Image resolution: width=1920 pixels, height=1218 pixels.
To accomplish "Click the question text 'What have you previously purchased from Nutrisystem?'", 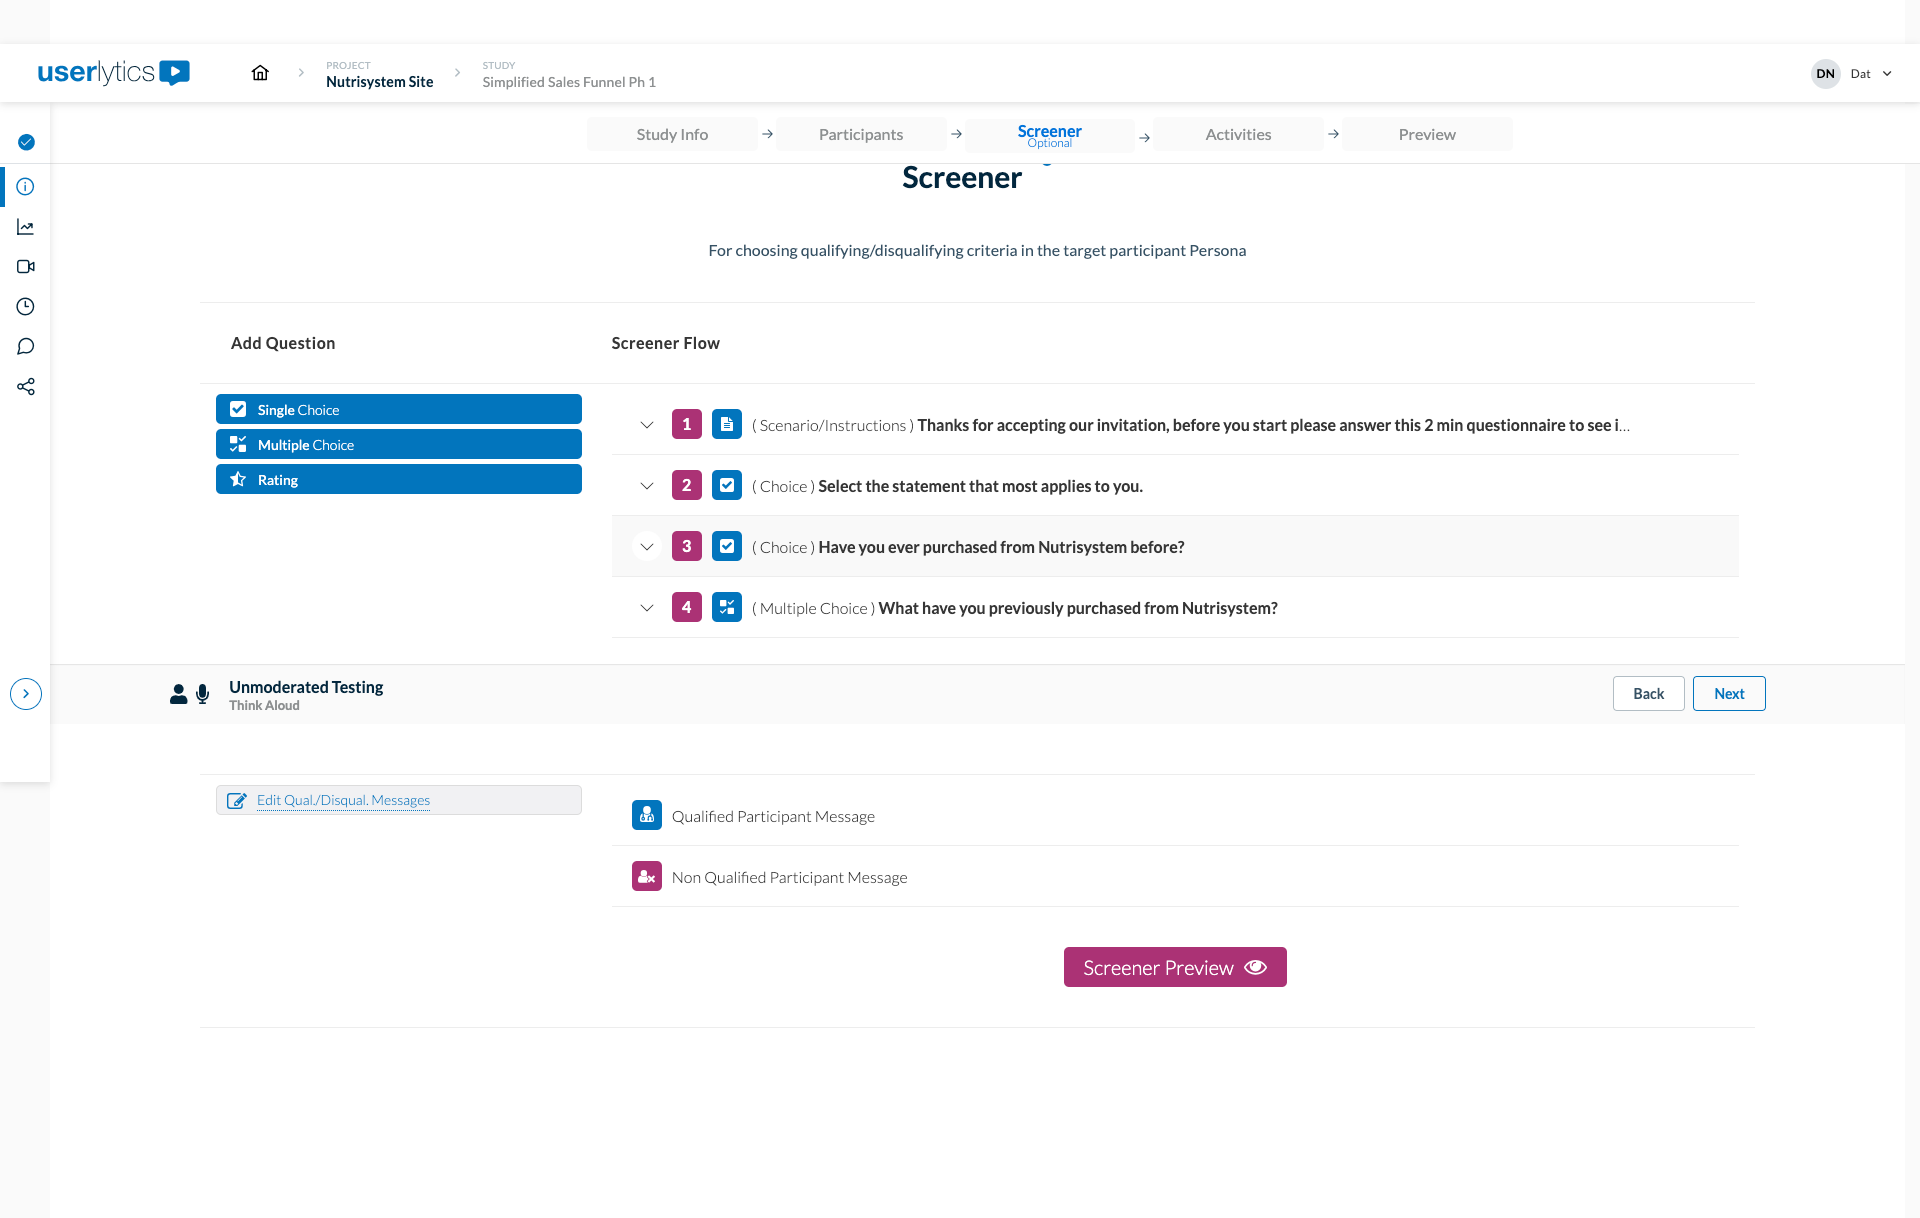I will tap(1078, 608).
